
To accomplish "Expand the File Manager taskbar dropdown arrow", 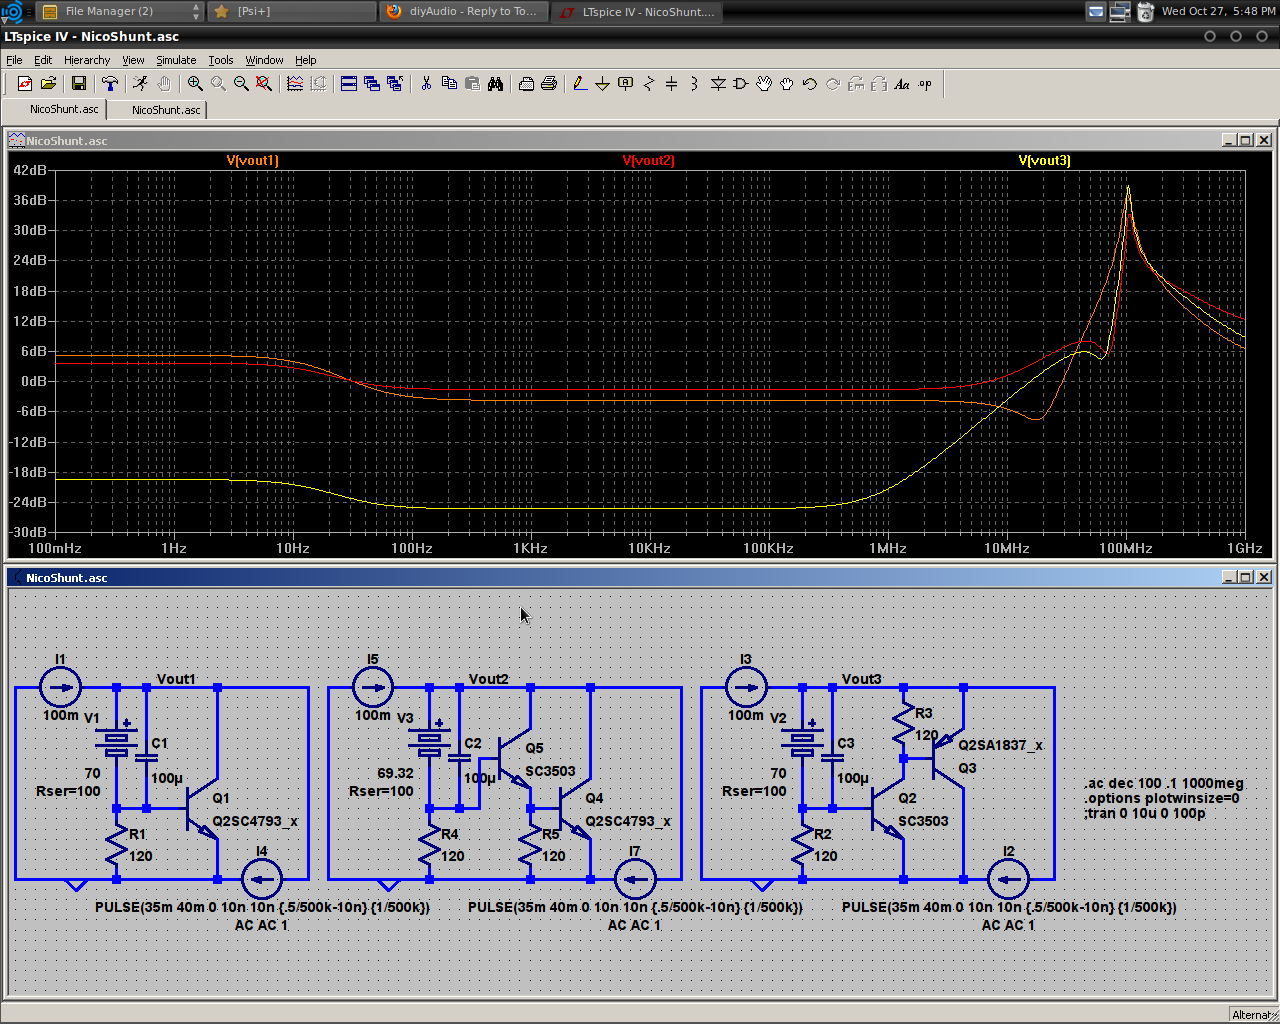I will (195, 11).
